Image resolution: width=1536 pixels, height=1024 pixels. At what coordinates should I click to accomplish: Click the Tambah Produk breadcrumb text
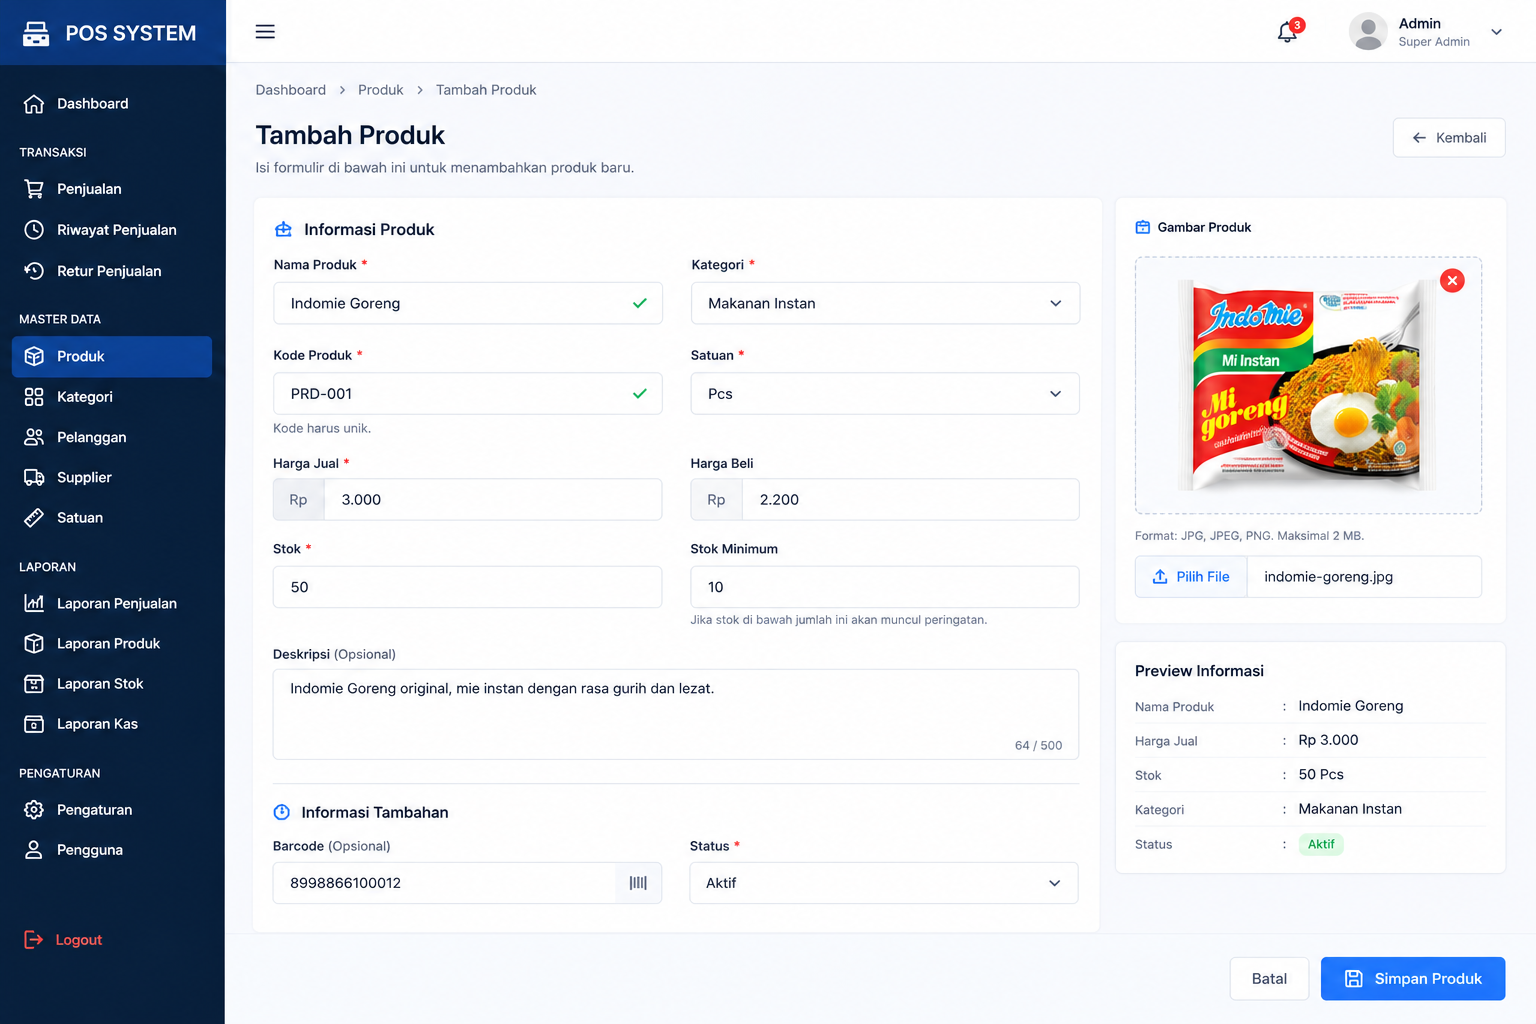(486, 90)
